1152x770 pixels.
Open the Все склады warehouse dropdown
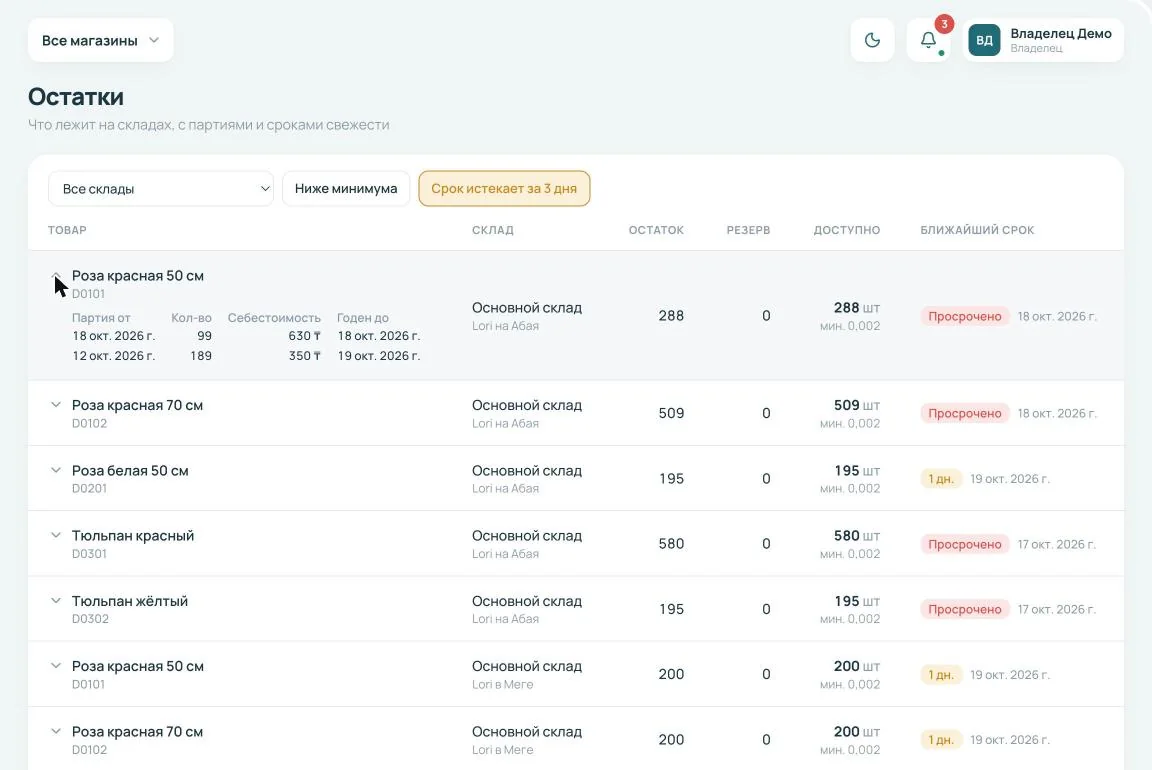[x=161, y=189]
